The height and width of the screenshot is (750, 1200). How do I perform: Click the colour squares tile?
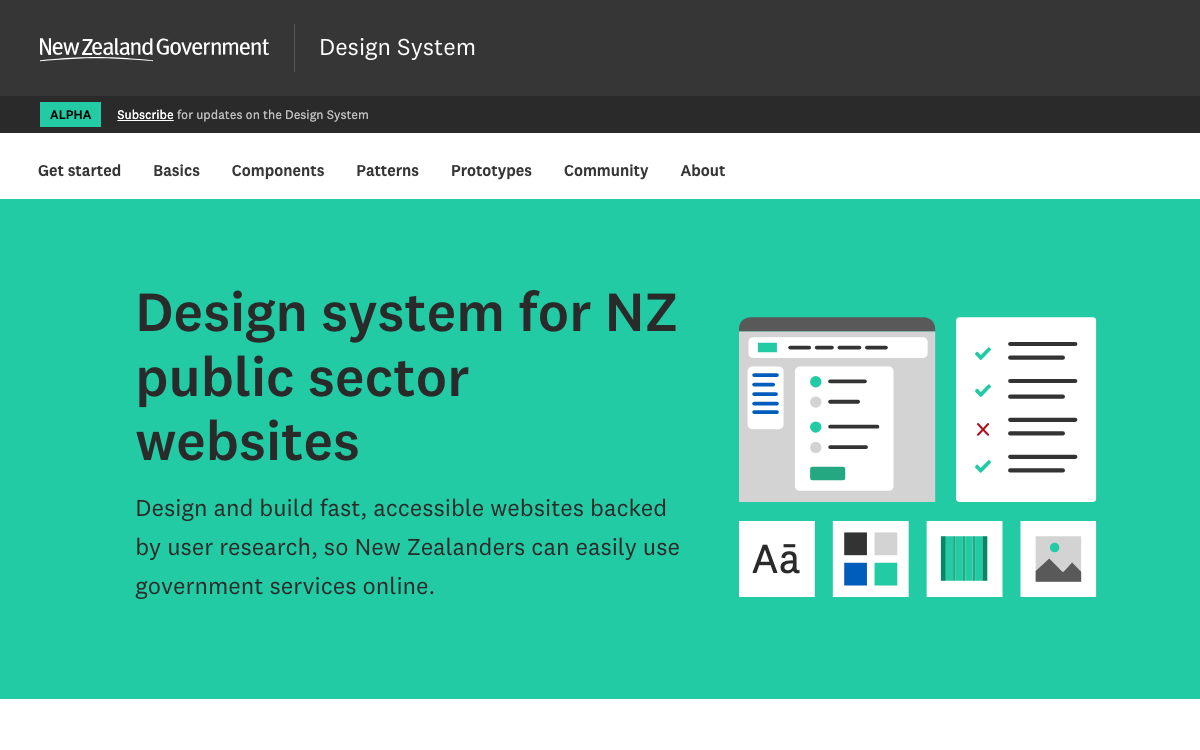tap(871, 559)
